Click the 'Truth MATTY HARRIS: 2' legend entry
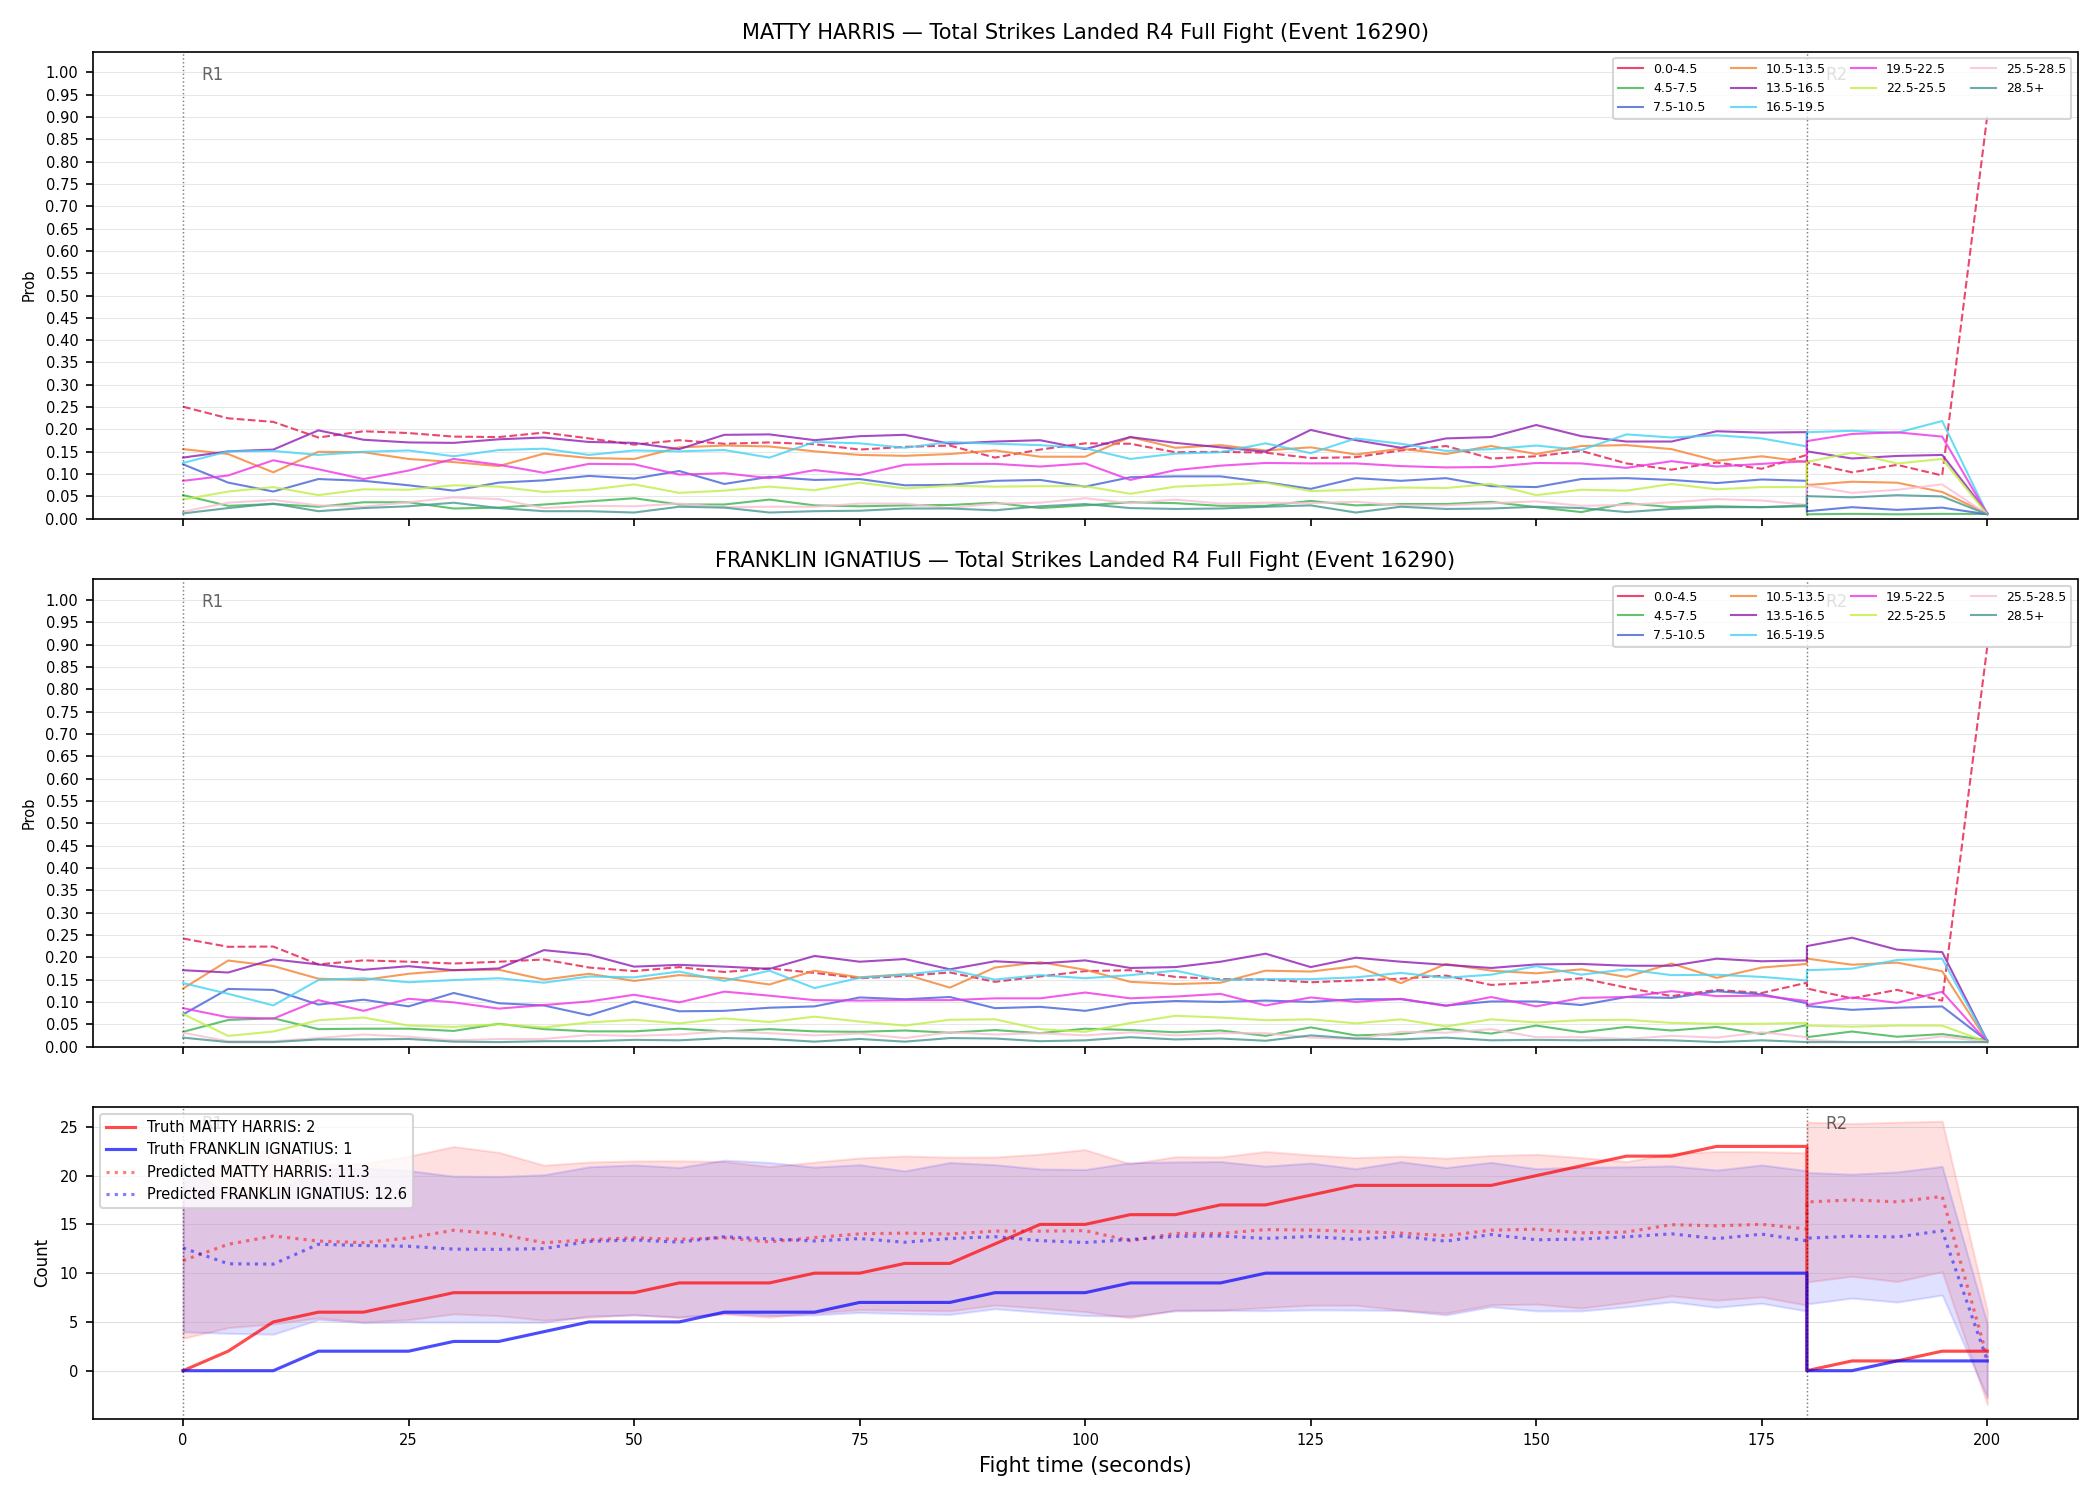 click(x=210, y=1127)
